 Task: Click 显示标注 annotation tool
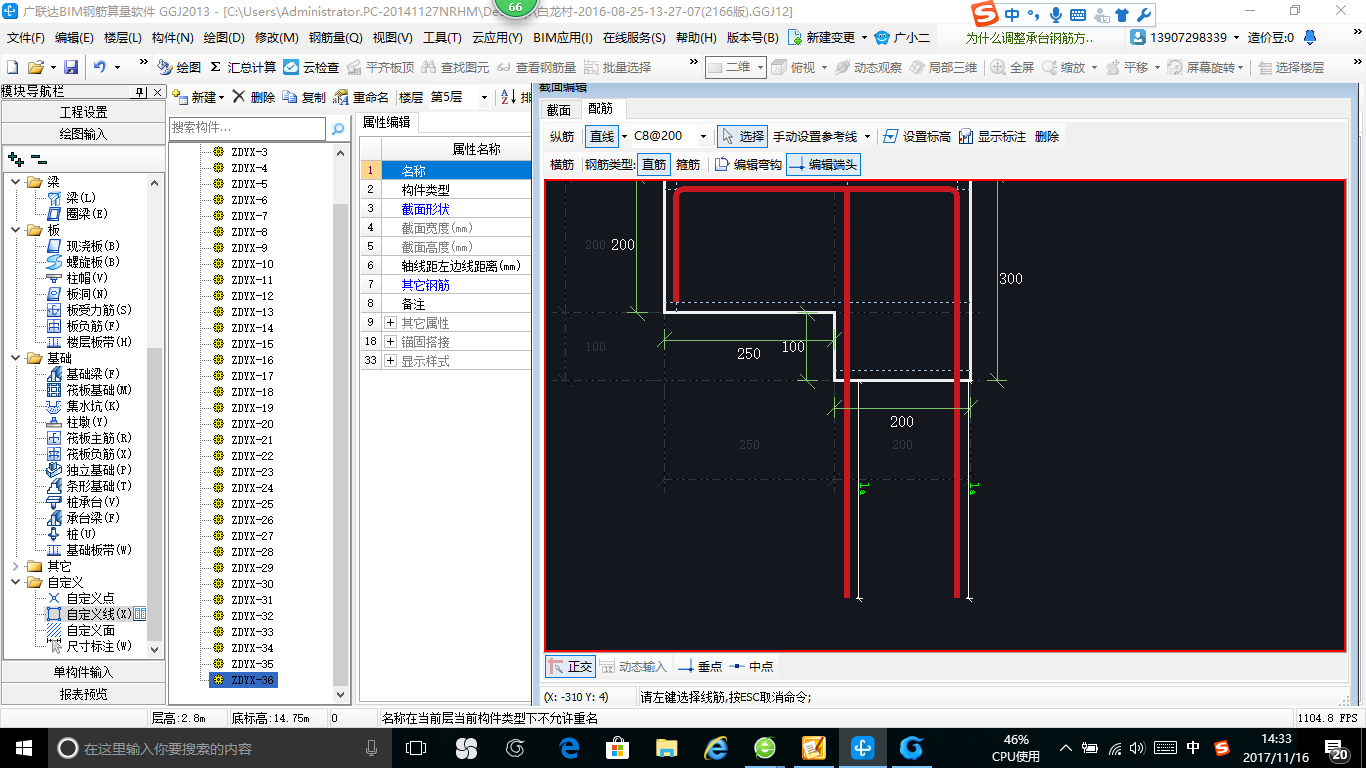pos(992,136)
